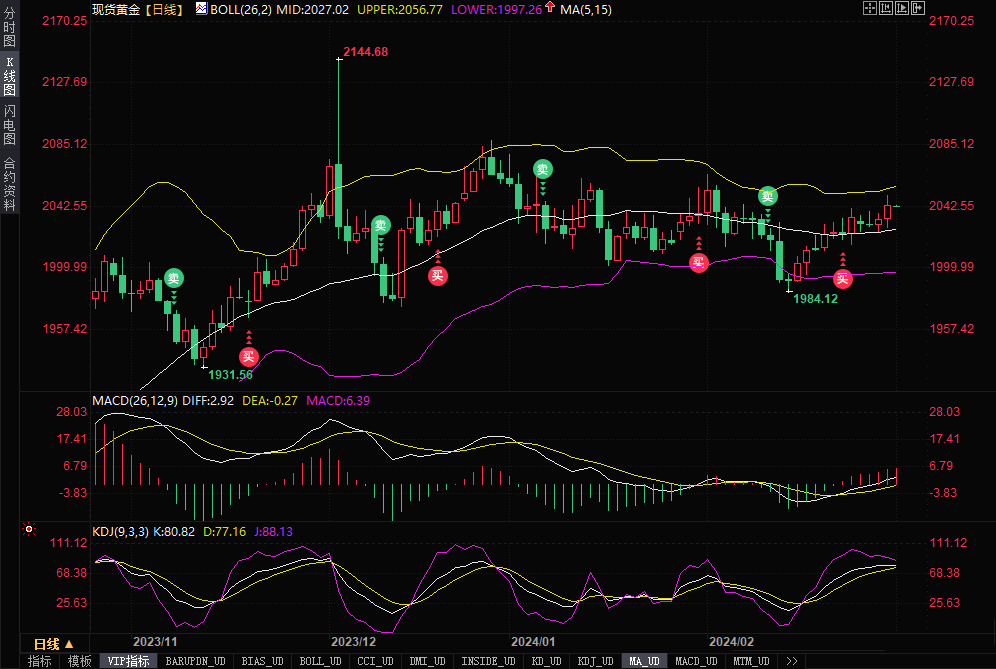Click the first layout icon at top right
This screenshot has height=669, width=996.
[869, 8]
